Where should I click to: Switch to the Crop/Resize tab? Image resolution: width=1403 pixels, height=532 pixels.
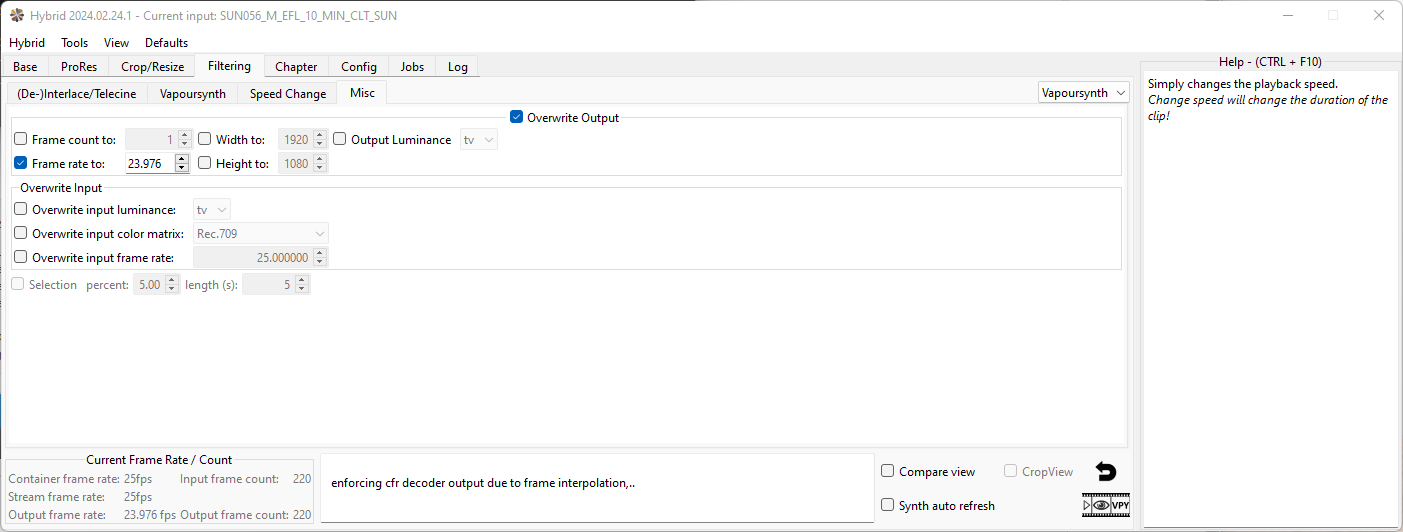pyautogui.click(x=152, y=67)
